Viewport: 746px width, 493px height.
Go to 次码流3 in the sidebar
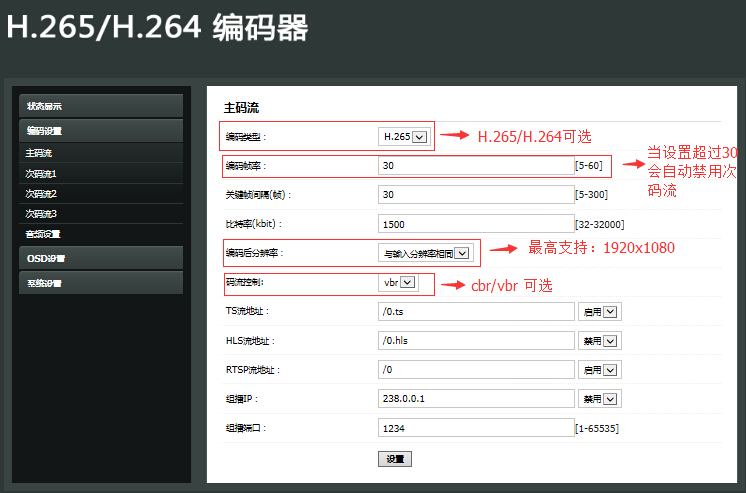(101, 214)
